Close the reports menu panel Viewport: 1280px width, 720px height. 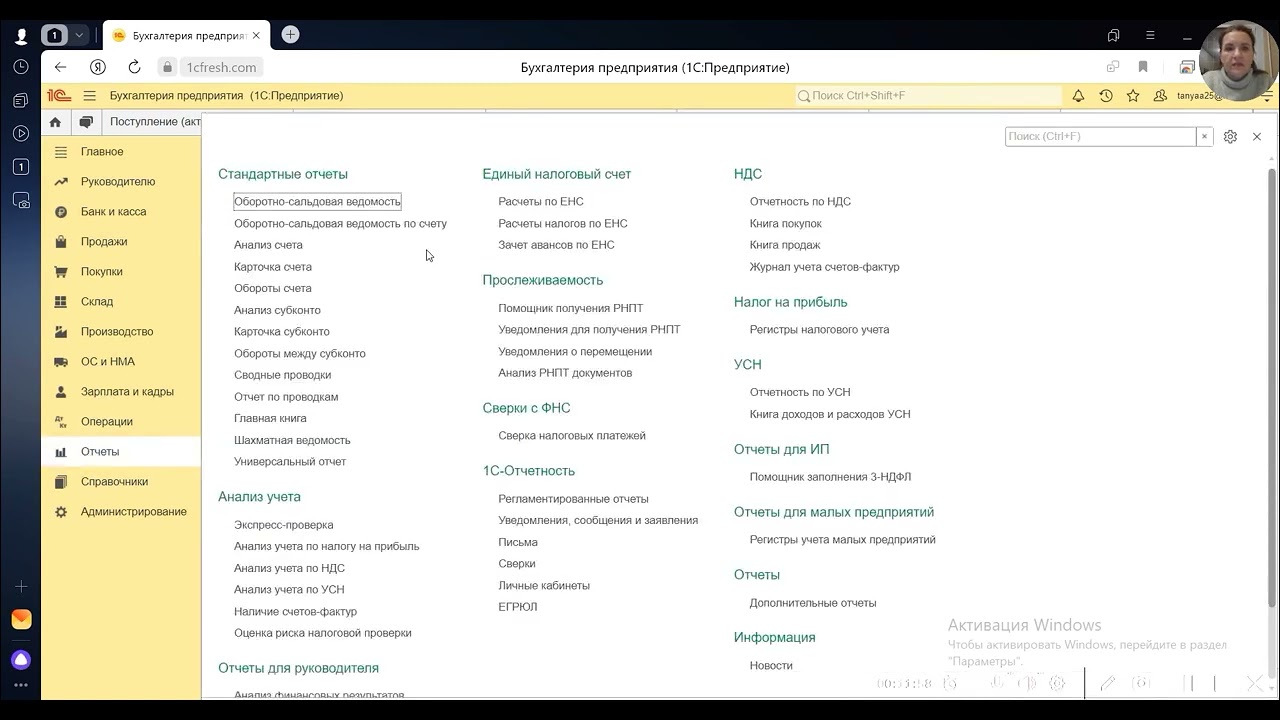[x=1257, y=137]
